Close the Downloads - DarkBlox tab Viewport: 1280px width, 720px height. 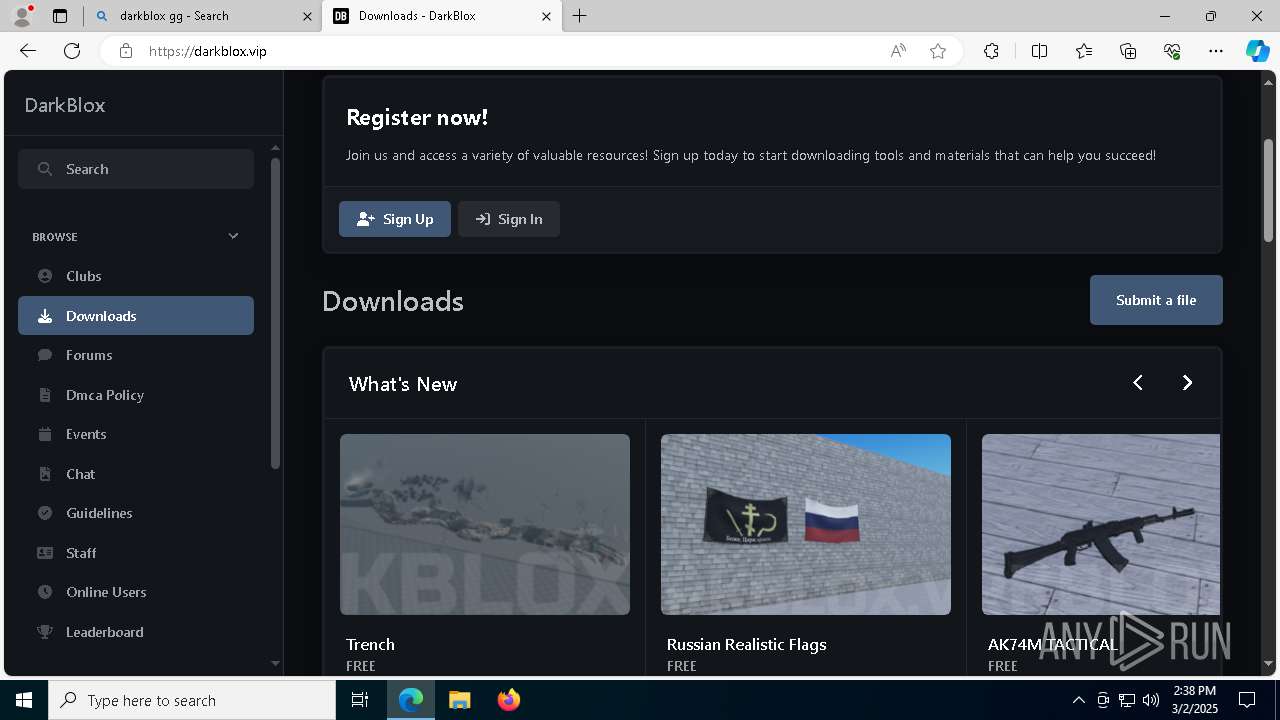pyautogui.click(x=546, y=16)
